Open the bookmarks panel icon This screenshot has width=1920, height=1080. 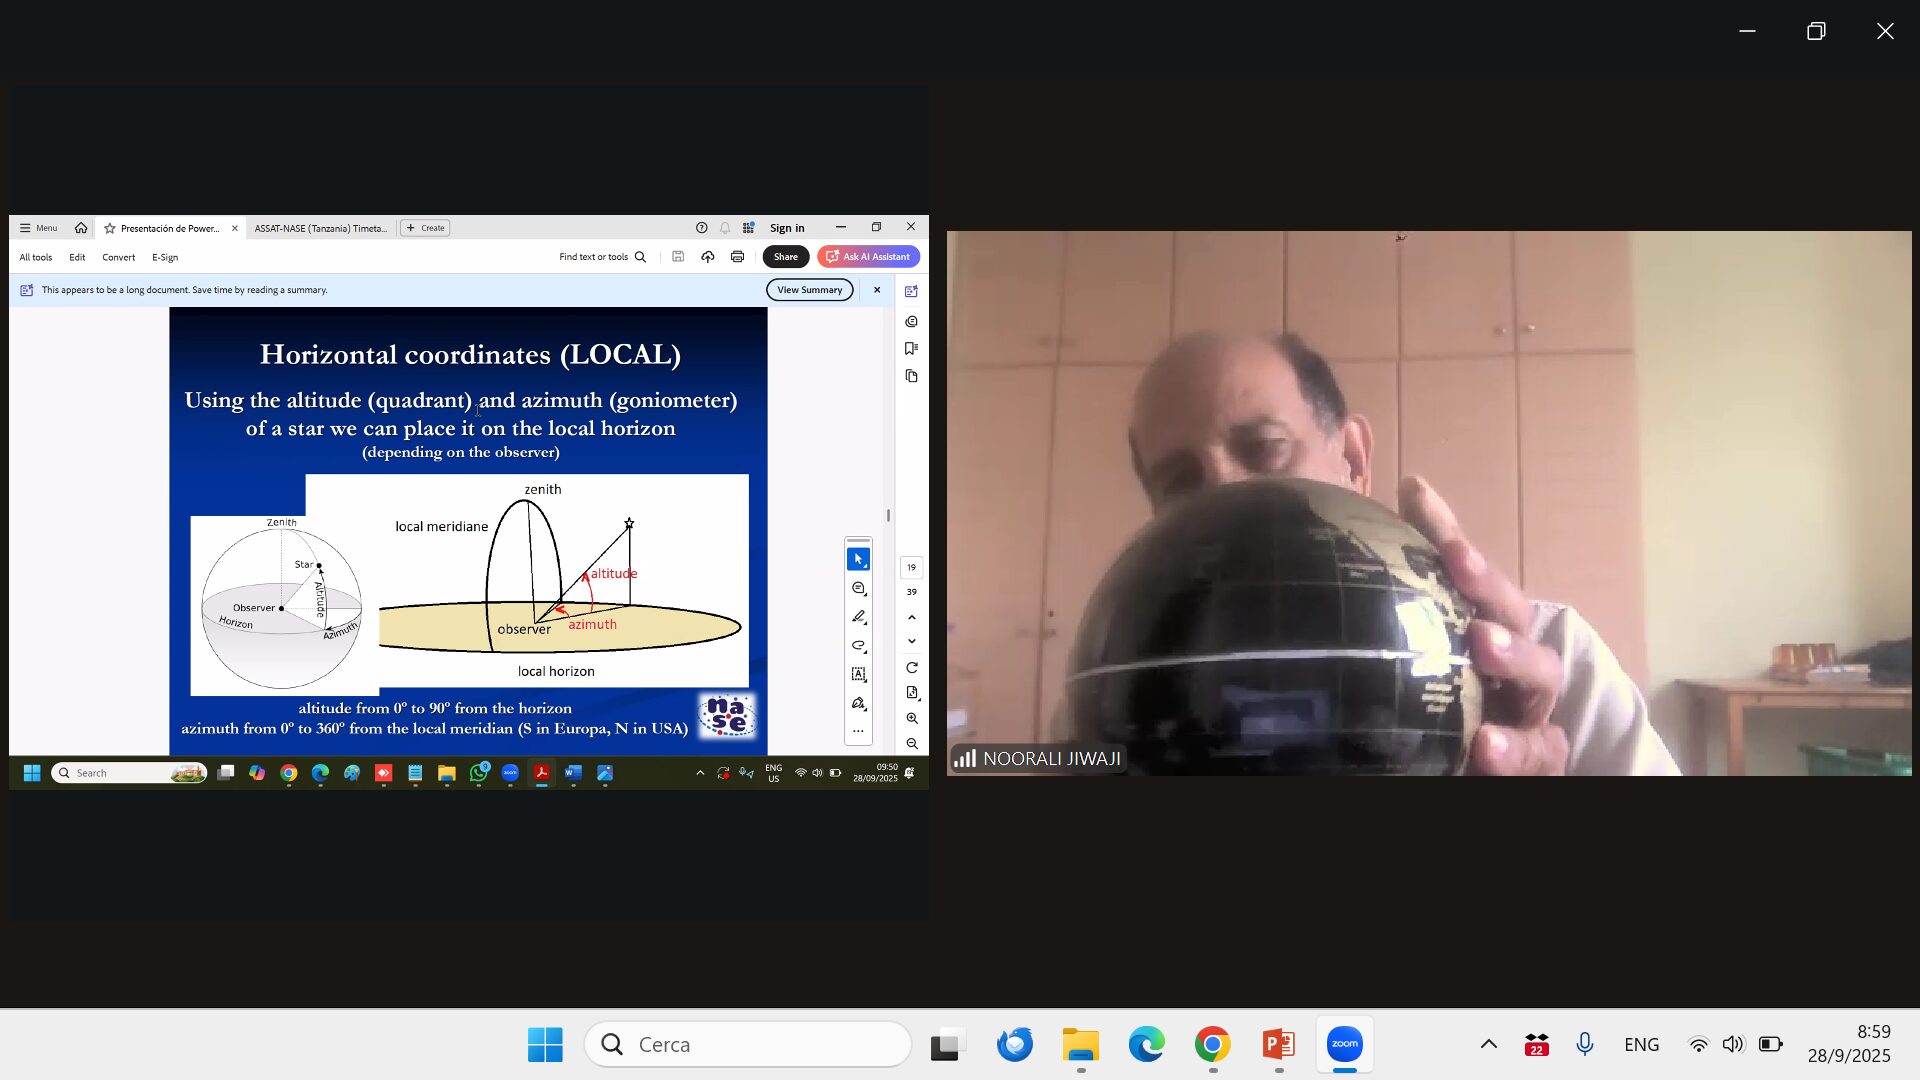911,349
